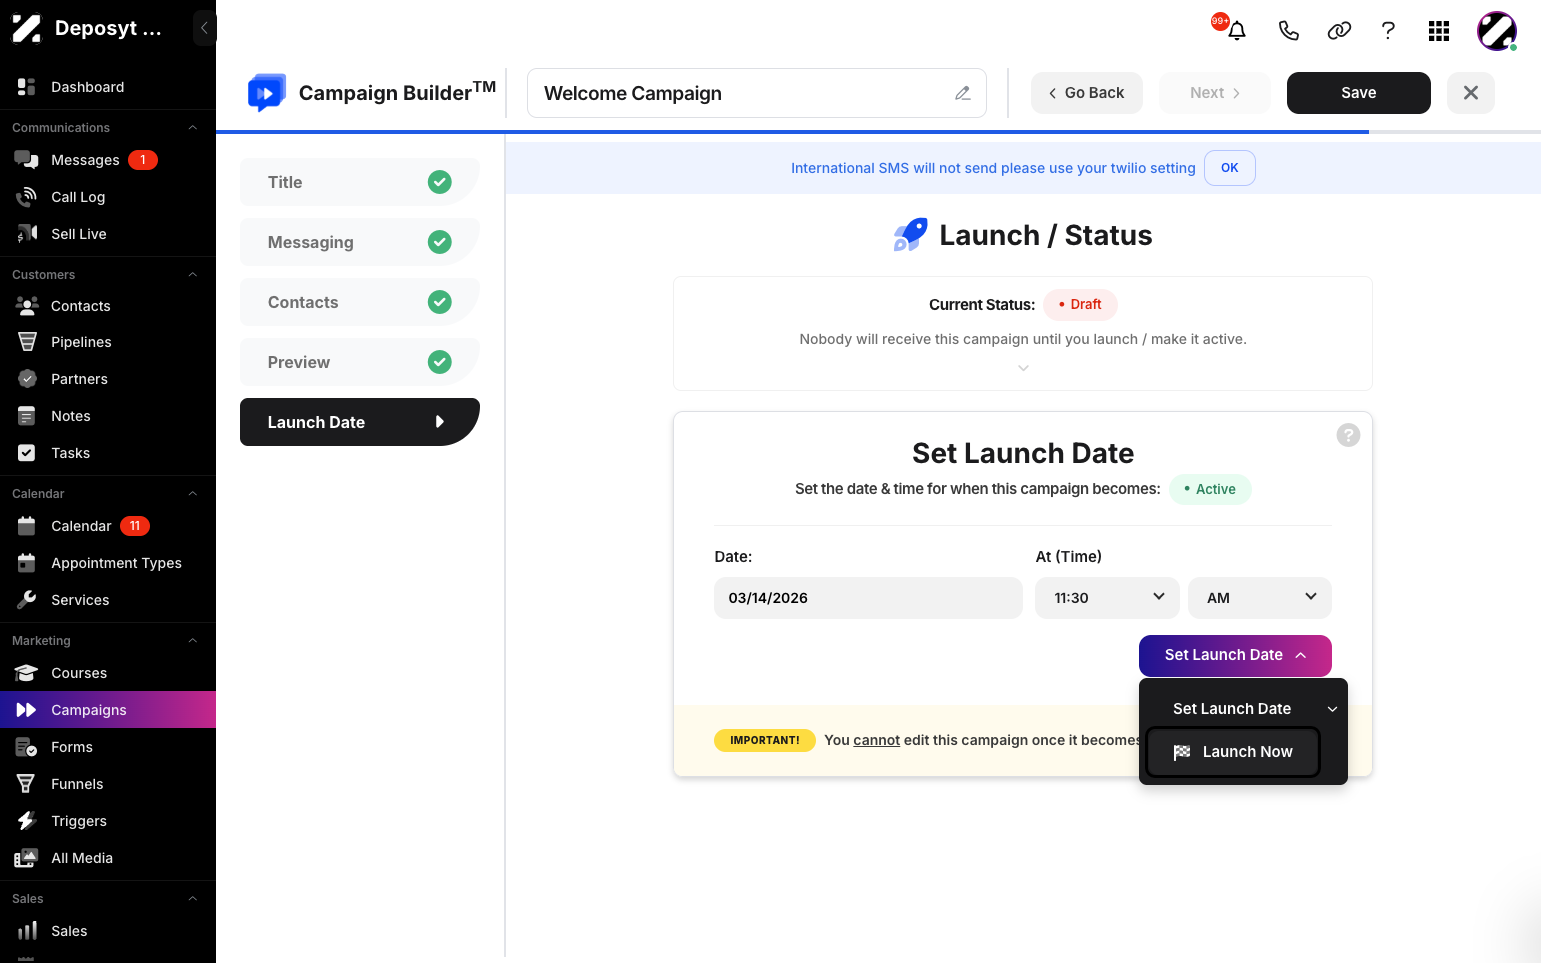The width and height of the screenshot is (1541, 963).
Task: Select the Launch Date step
Action: pyautogui.click(x=360, y=422)
